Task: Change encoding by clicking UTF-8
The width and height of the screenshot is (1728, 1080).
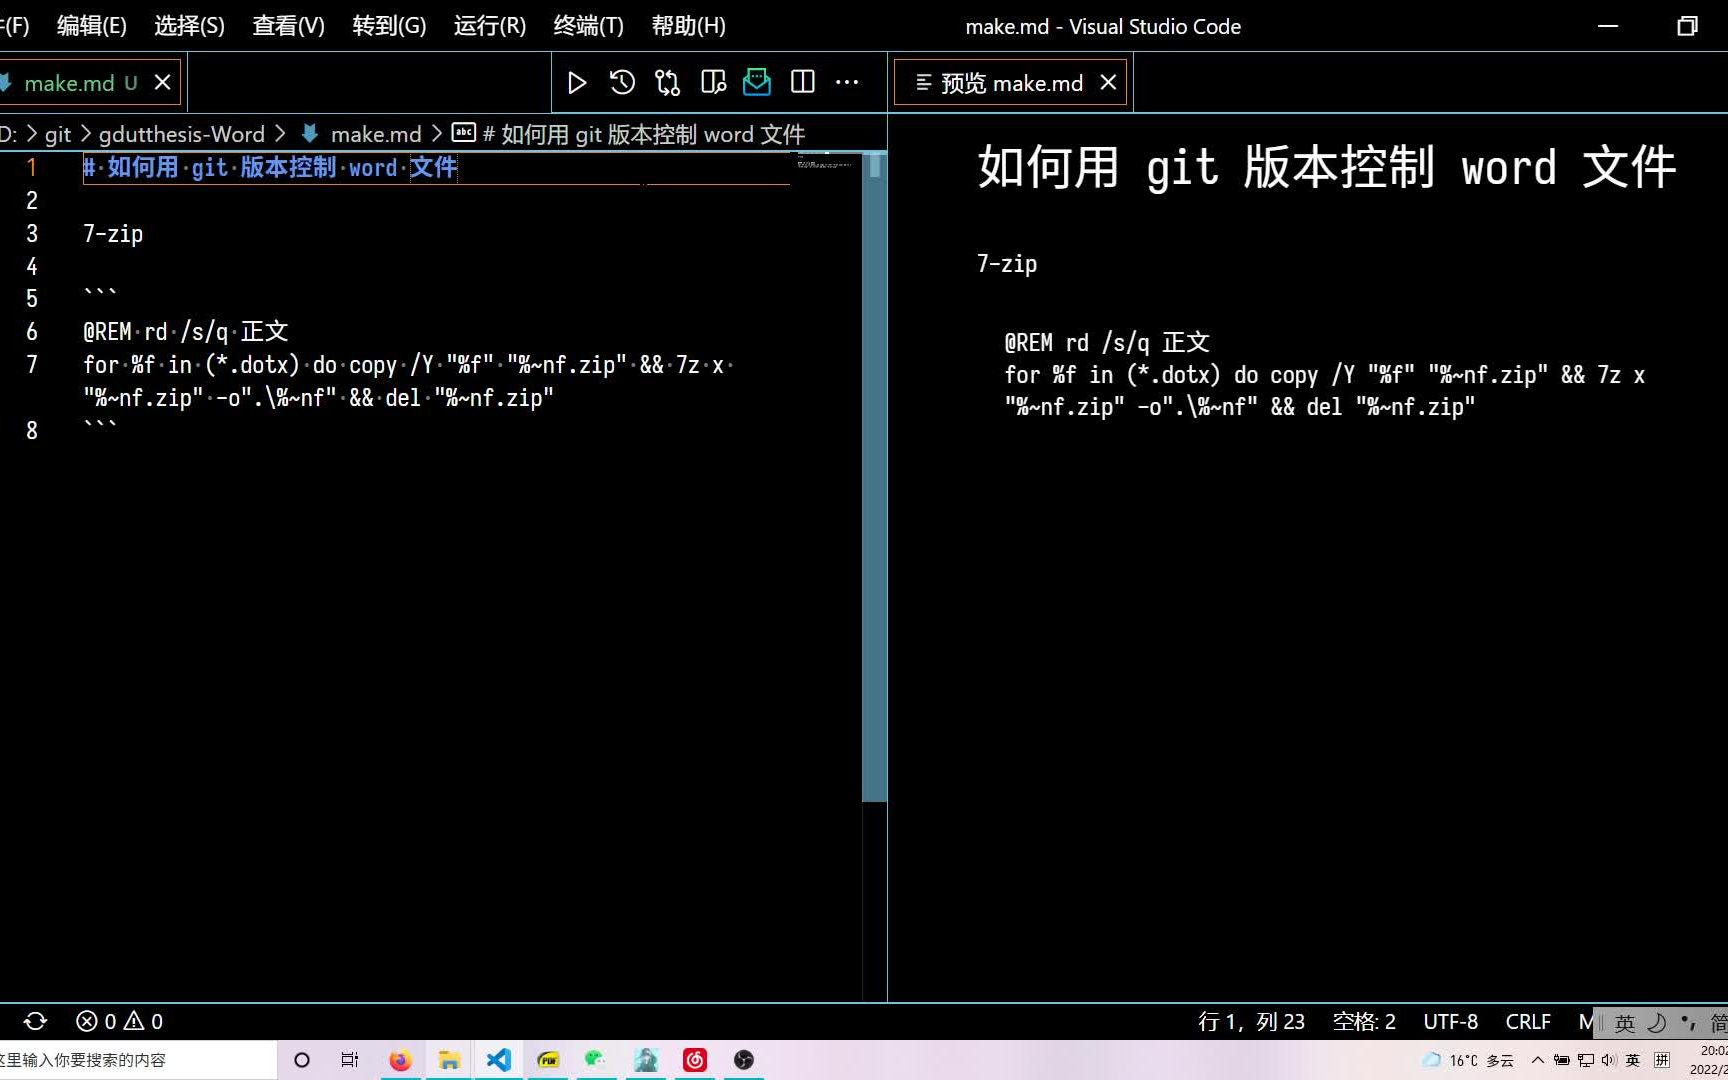Action: click(x=1450, y=1021)
